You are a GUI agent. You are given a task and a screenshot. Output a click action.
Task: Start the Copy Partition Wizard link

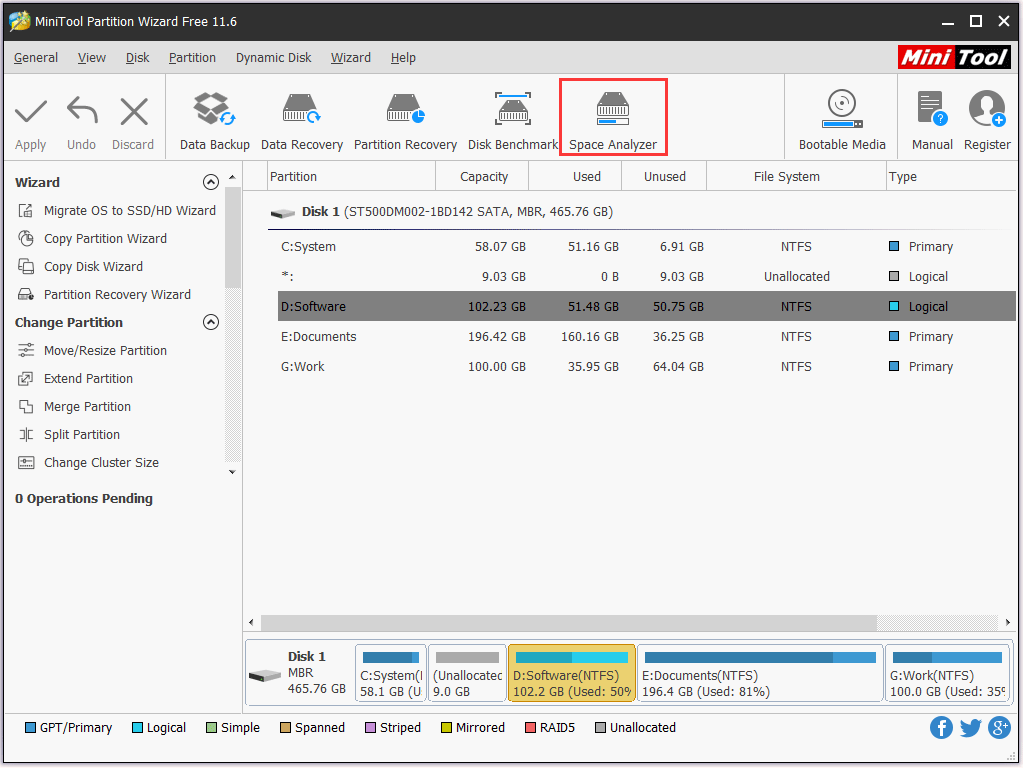tap(105, 239)
